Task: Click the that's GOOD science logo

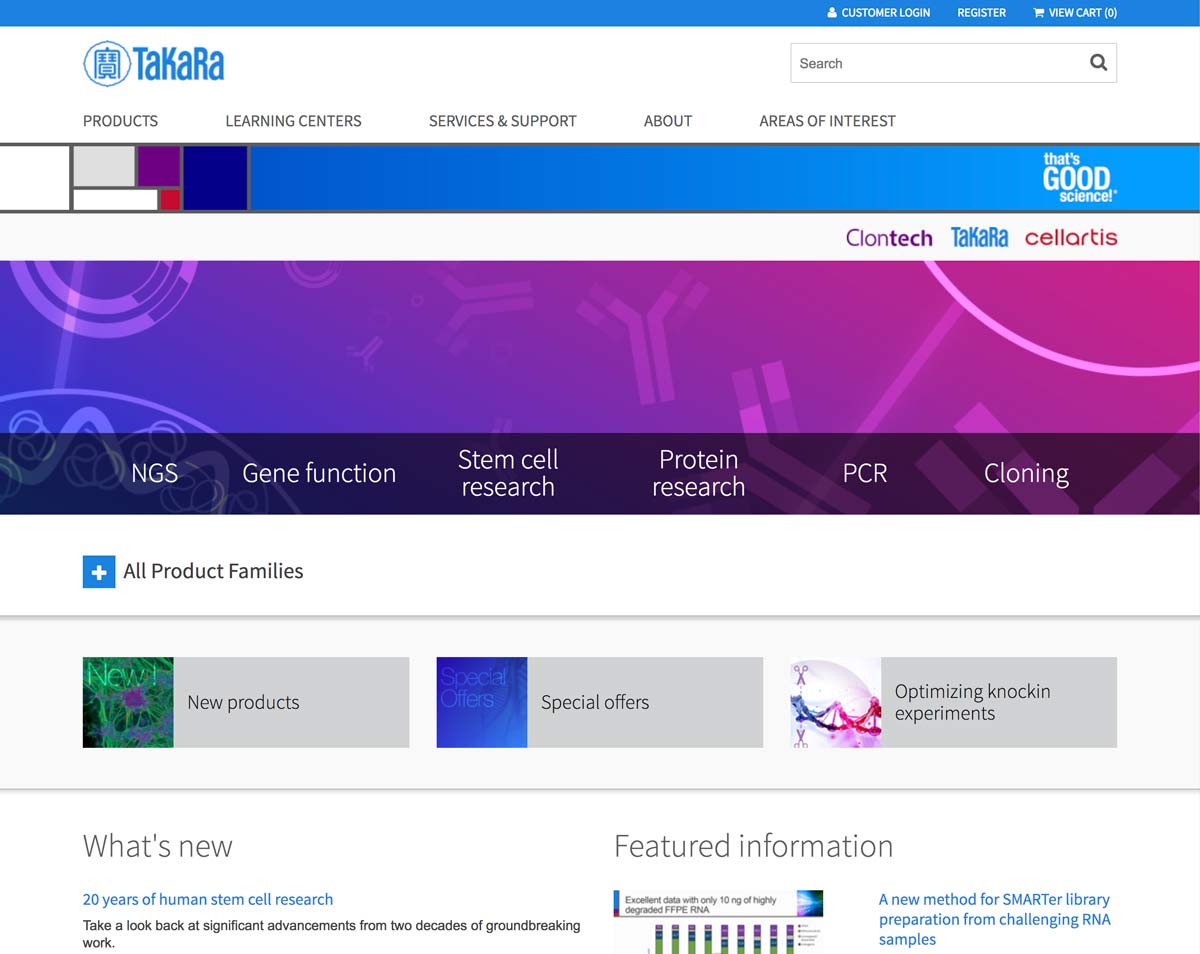Action: tap(1078, 178)
